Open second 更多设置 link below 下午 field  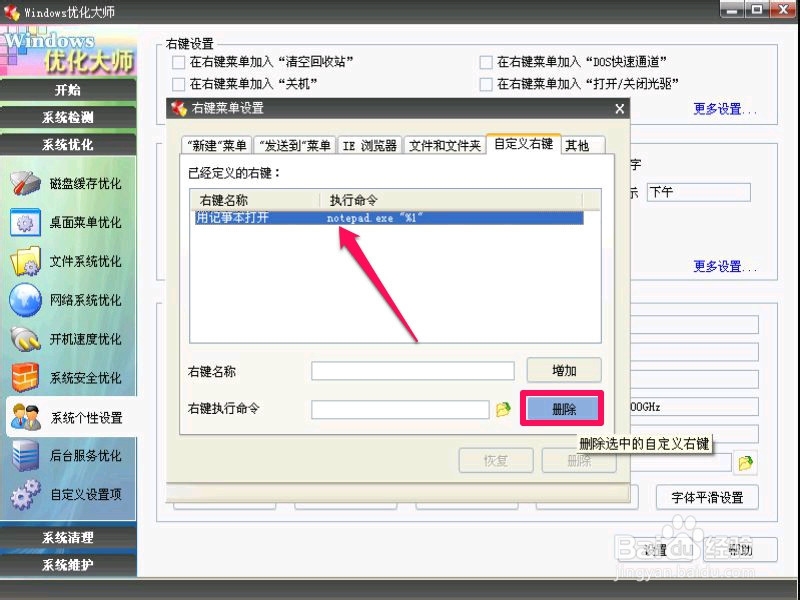click(x=724, y=266)
